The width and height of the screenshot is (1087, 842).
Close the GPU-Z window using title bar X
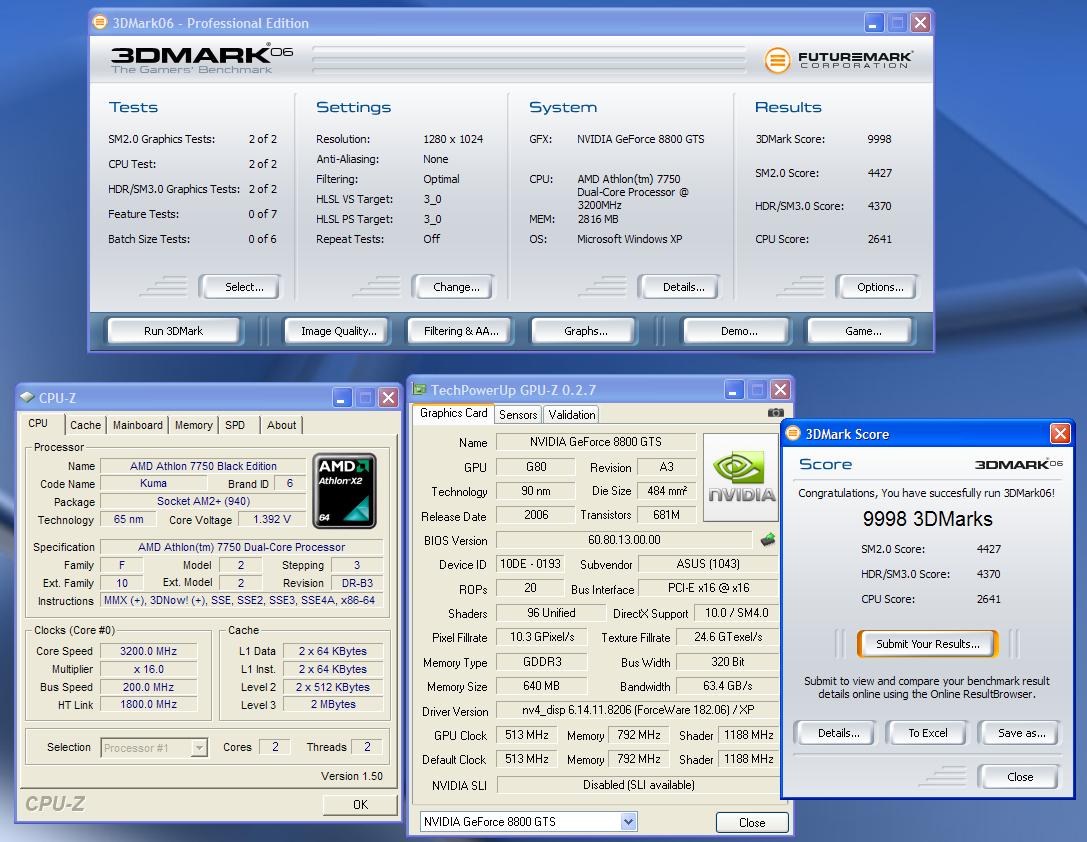pyautogui.click(x=781, y=389)
